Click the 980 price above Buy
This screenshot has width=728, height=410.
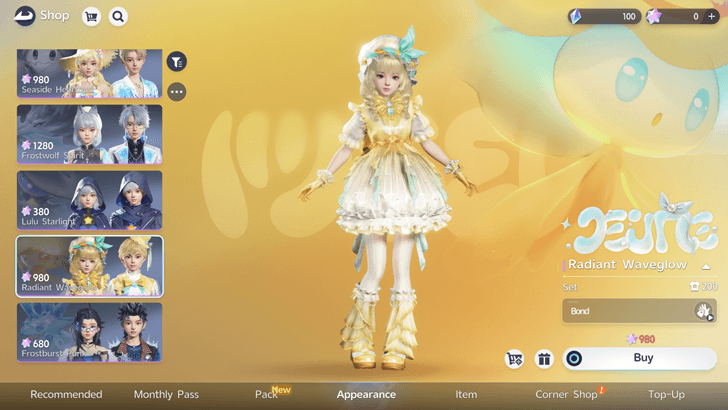[641, 339]
